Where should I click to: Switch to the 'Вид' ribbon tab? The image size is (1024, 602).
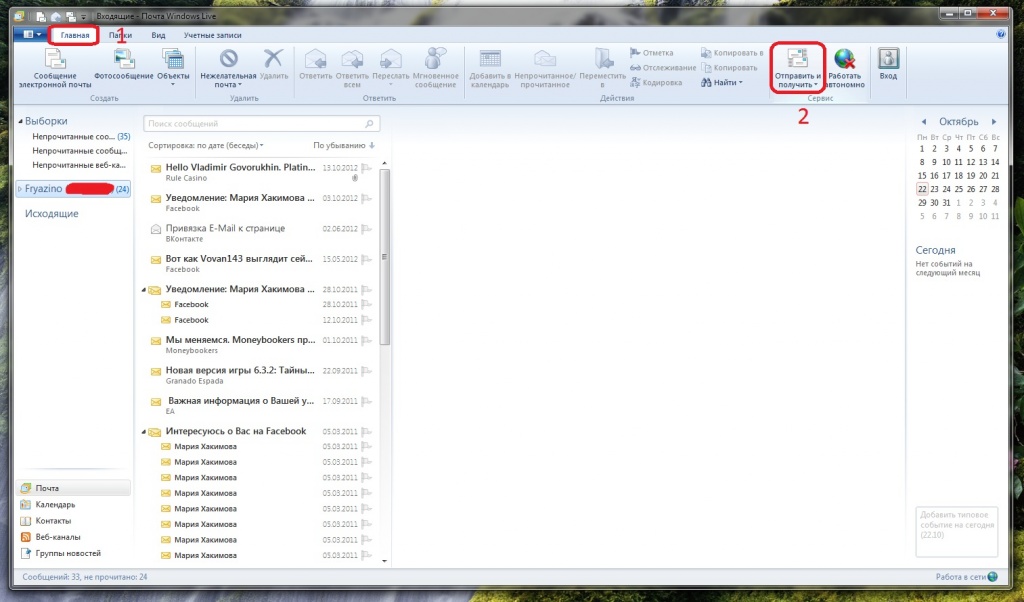(x=158, y=35)
